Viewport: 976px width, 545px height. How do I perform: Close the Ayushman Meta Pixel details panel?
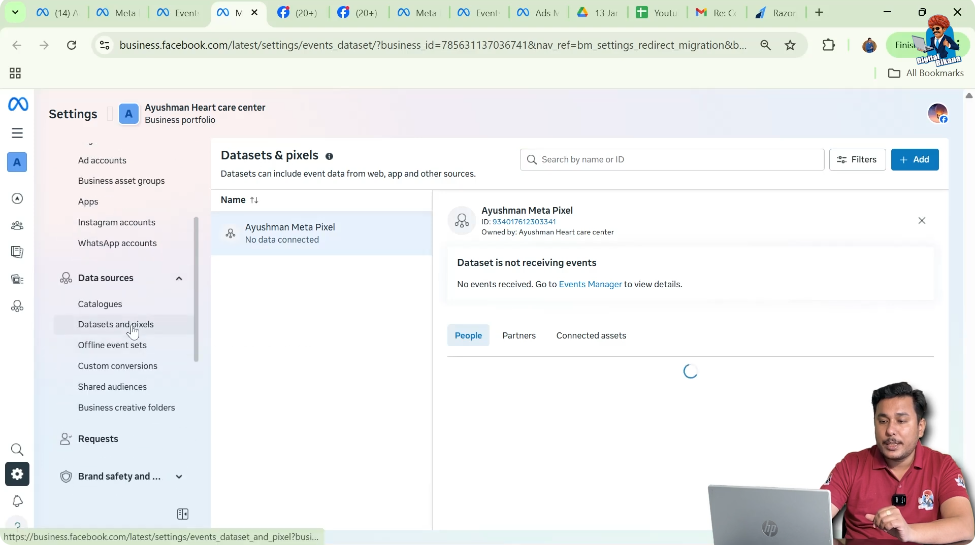tap(921, 220)
